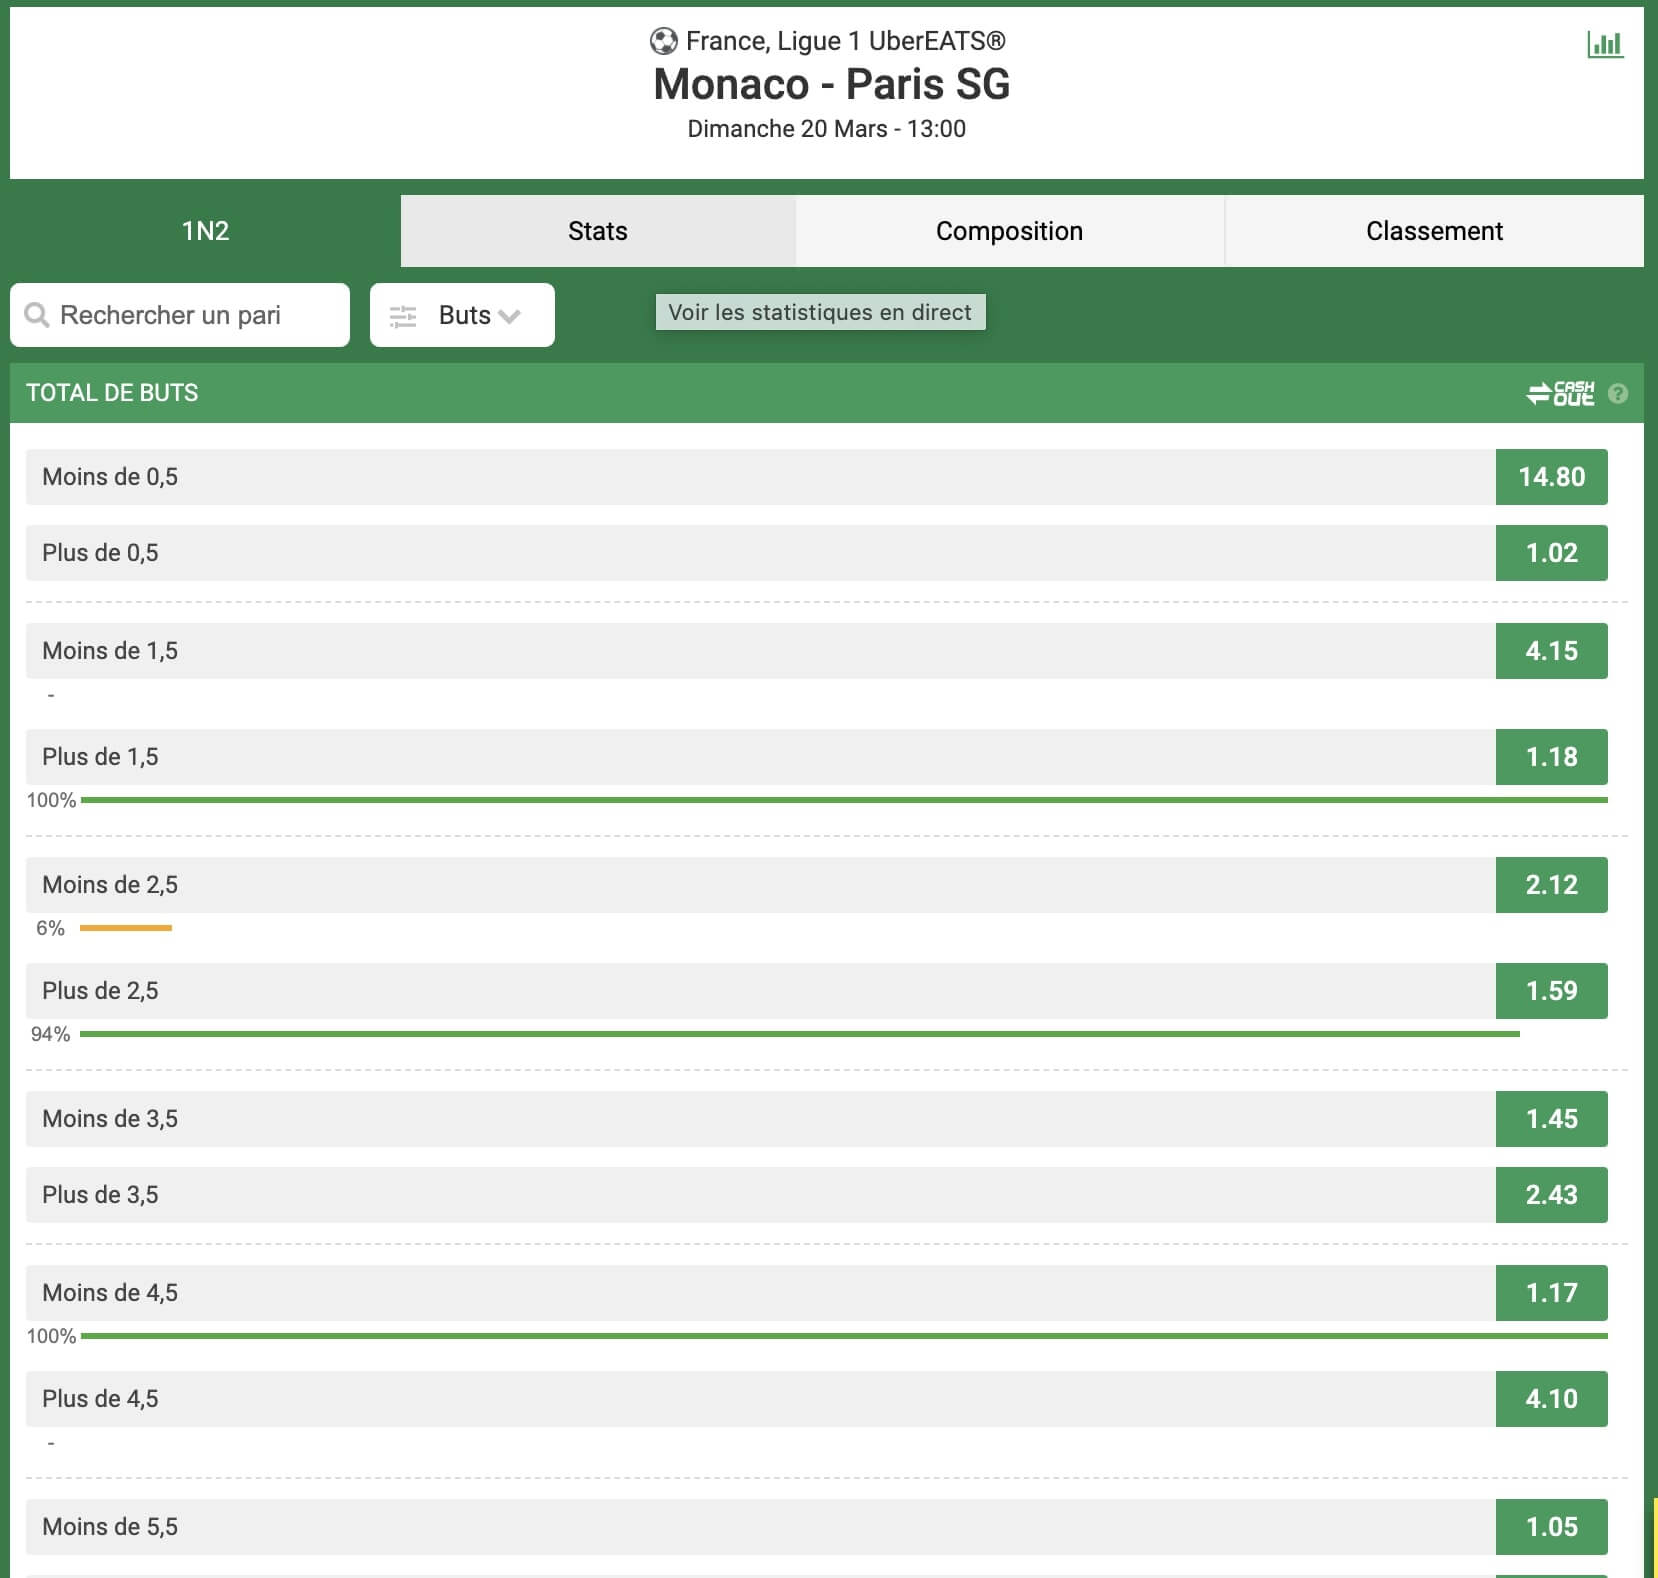This screenshot has height=1578, width=1658.
Task: Click the Moins de 1,5 row label
Action: pyautogui.click(x=110, y=651)
